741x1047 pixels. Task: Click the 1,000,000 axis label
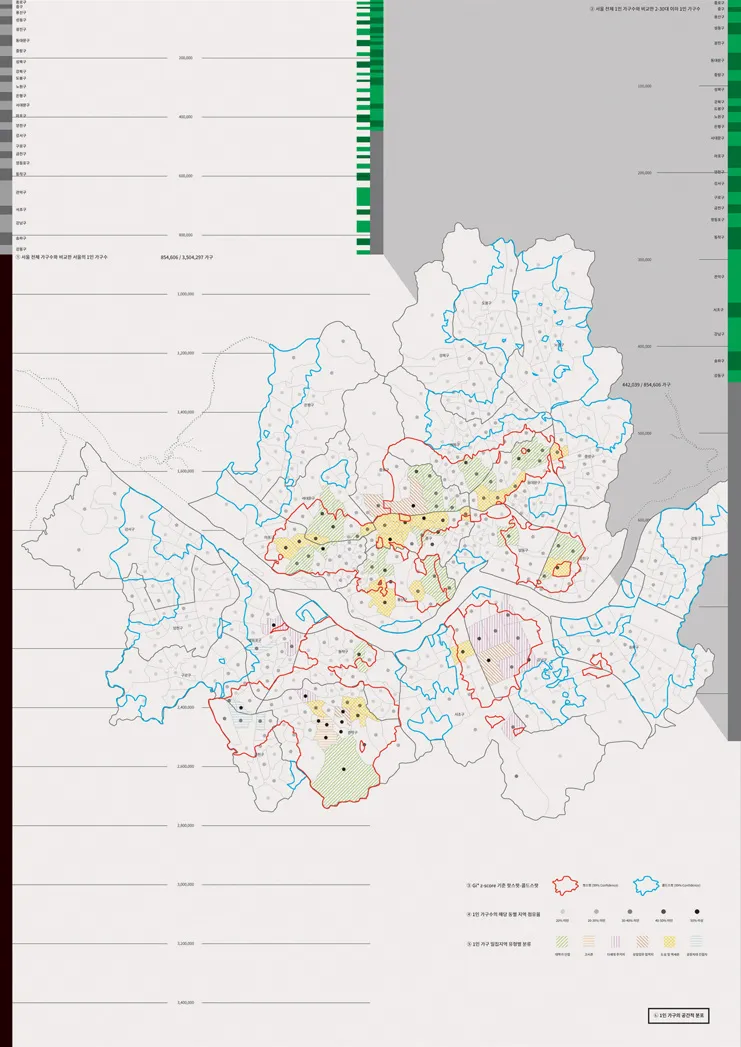pyautogui.click(x=186, y=294)
